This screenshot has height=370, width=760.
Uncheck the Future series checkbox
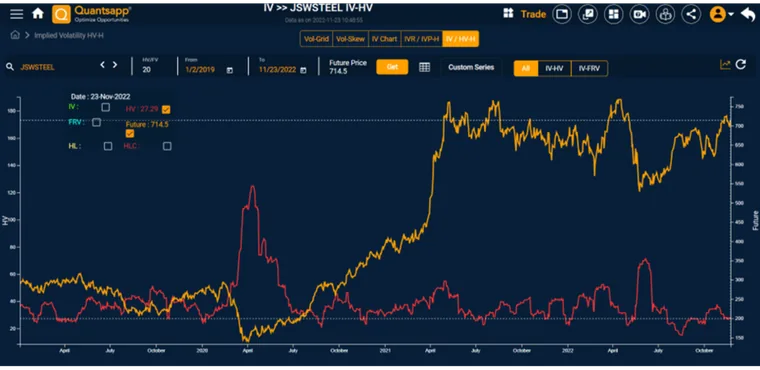coord(130,134)
